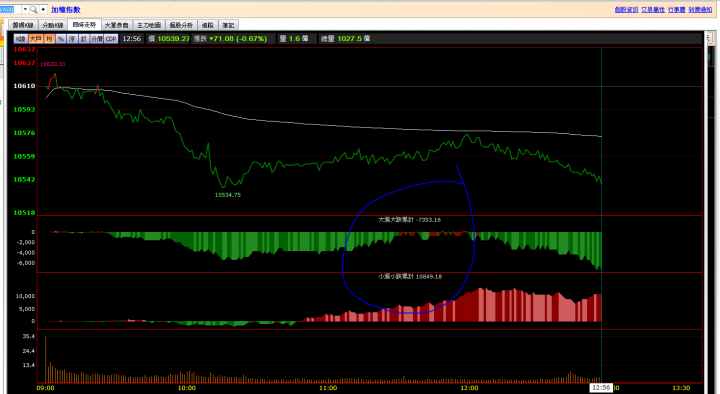Image resolution: width=720 pixels, height=394 pixels.
Task: Click the 13:30 time axis label
Action: 681,388
